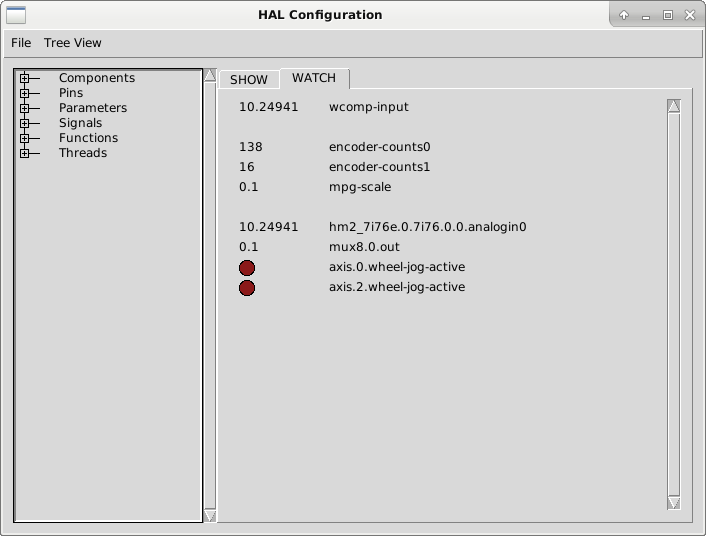Close the HAL Configuration window

[x=690, y=15]
